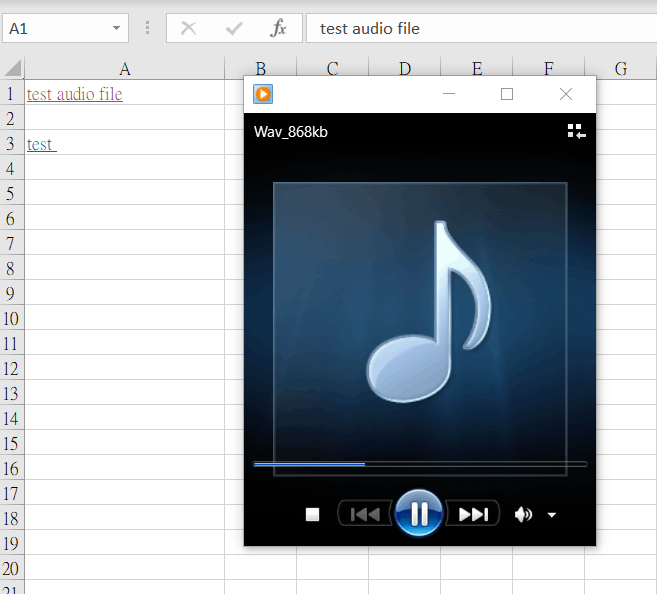The image size is (657, 594).
Task: Select cell G3
Action: pyautogui.click(x=626, y=142)
